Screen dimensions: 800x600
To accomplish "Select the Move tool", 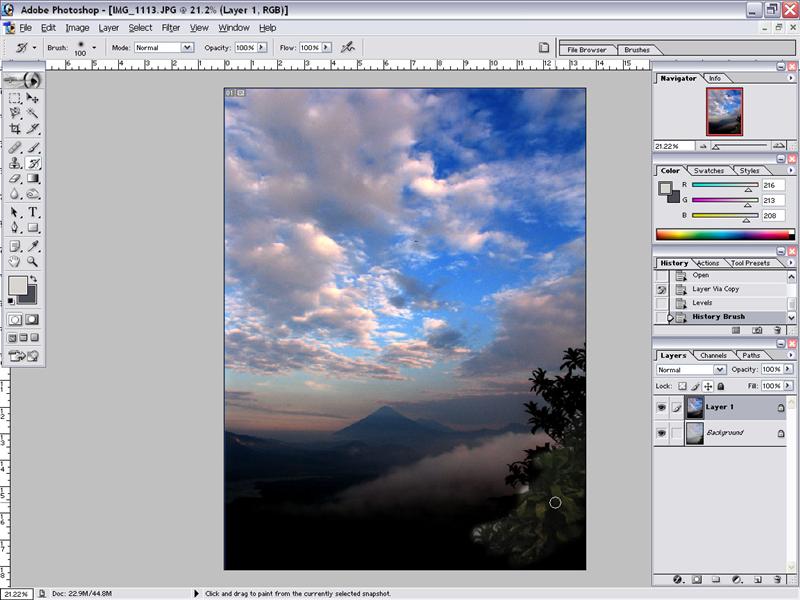I will pyautogui.click(x=33, y=98).
